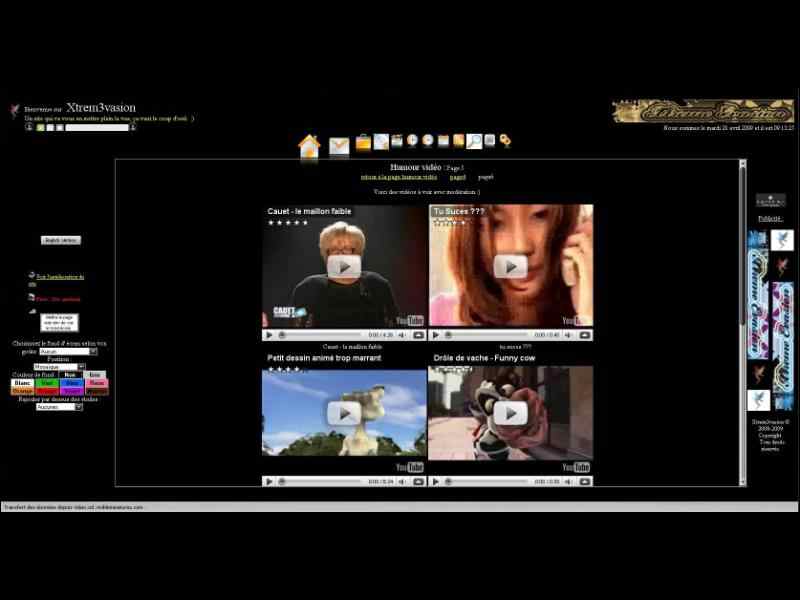Select the 'Blanc' background color swatch
800x600 pixels.
click(22, 383)
